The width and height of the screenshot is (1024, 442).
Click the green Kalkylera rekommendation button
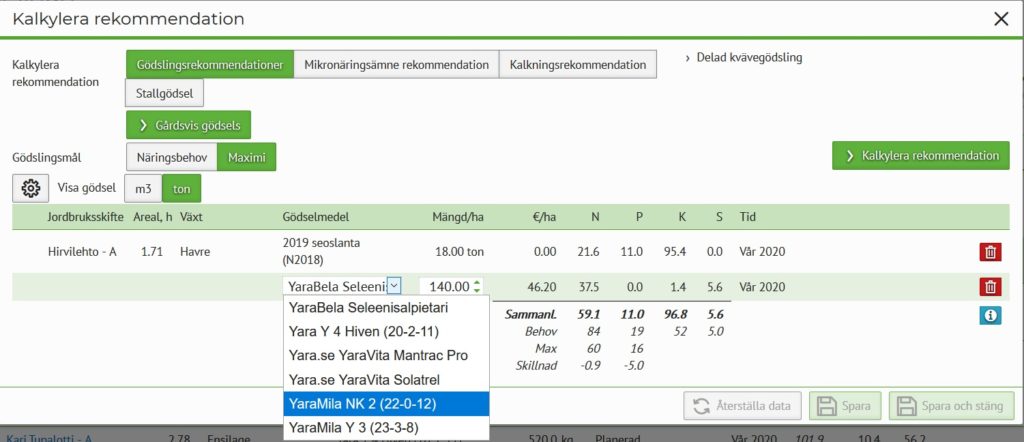[x=921, y=156]
